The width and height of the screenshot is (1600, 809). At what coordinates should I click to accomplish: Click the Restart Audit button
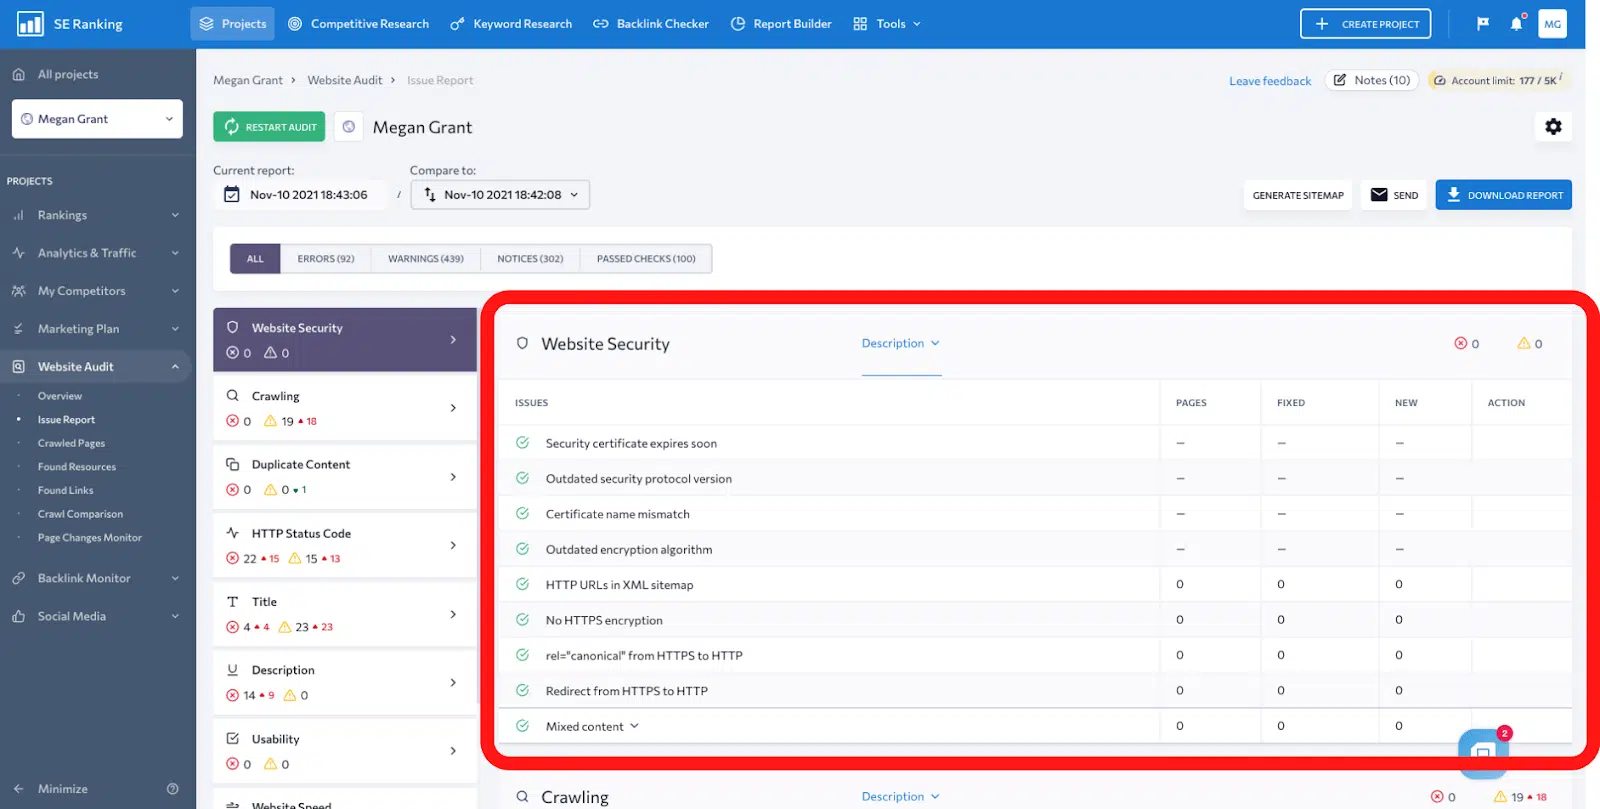click(x=269, y=127)
